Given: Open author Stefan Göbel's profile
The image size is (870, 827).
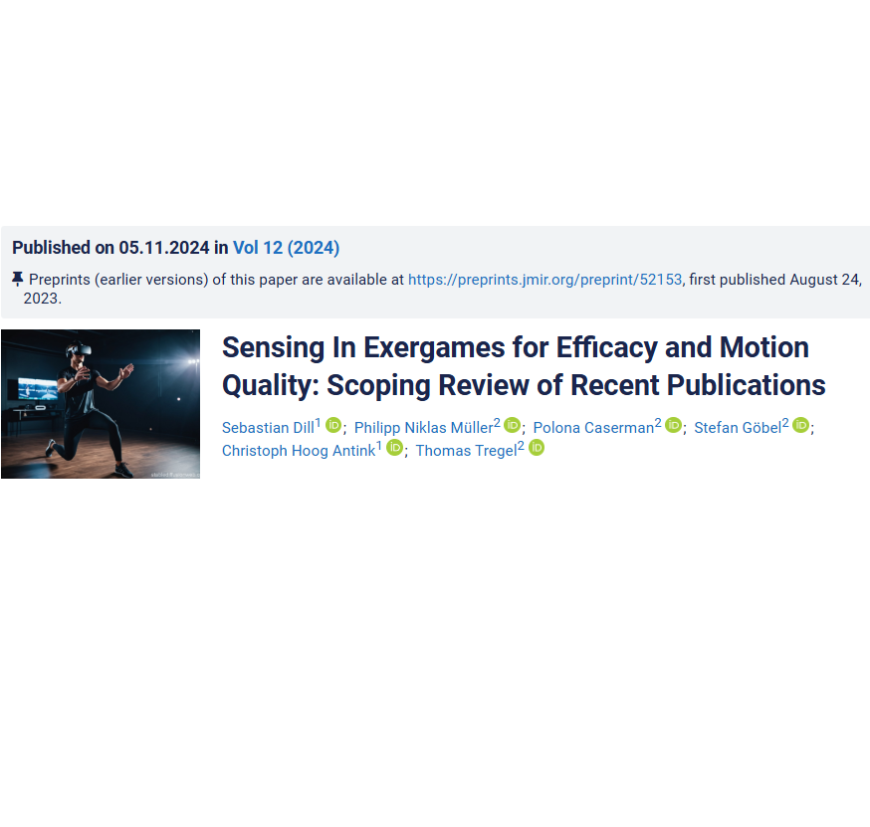Looking at the screenshot, I should click(737, 428).
